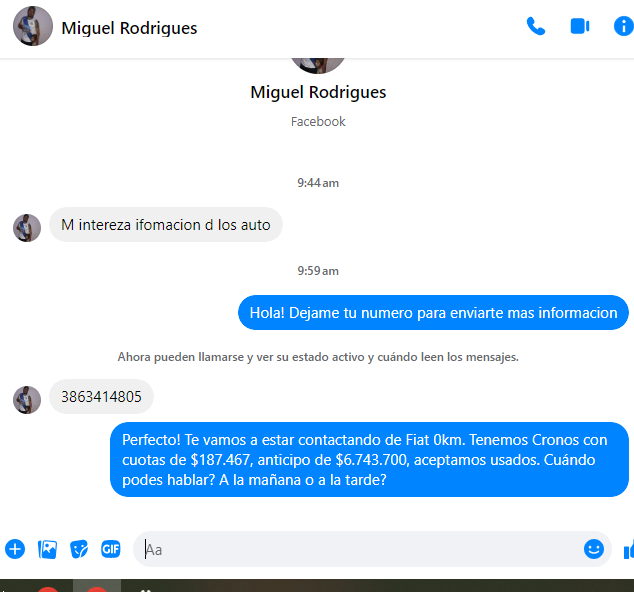Send a thumbs-up like
Image resolution: width=634 pixels, height=592 pixels.
(x=628, y=549)
